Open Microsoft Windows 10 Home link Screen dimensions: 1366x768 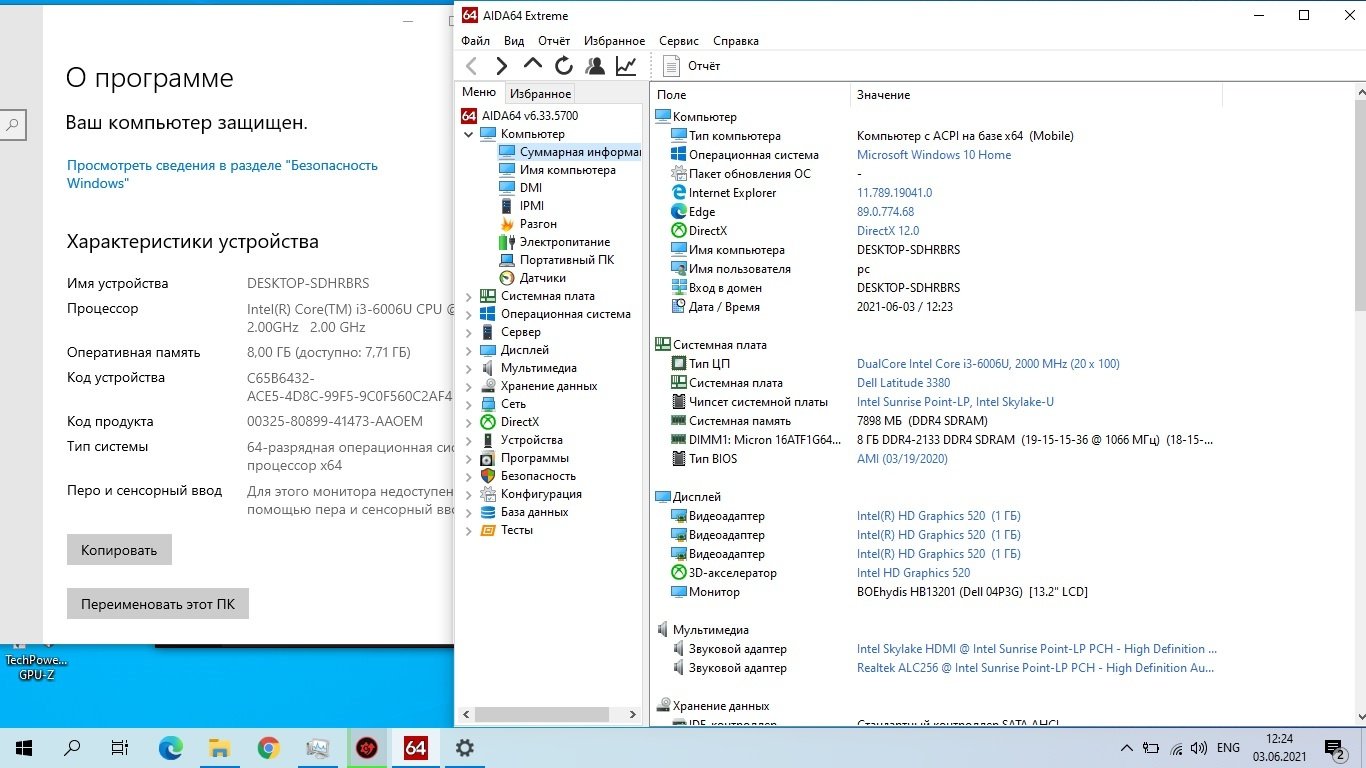934,155
